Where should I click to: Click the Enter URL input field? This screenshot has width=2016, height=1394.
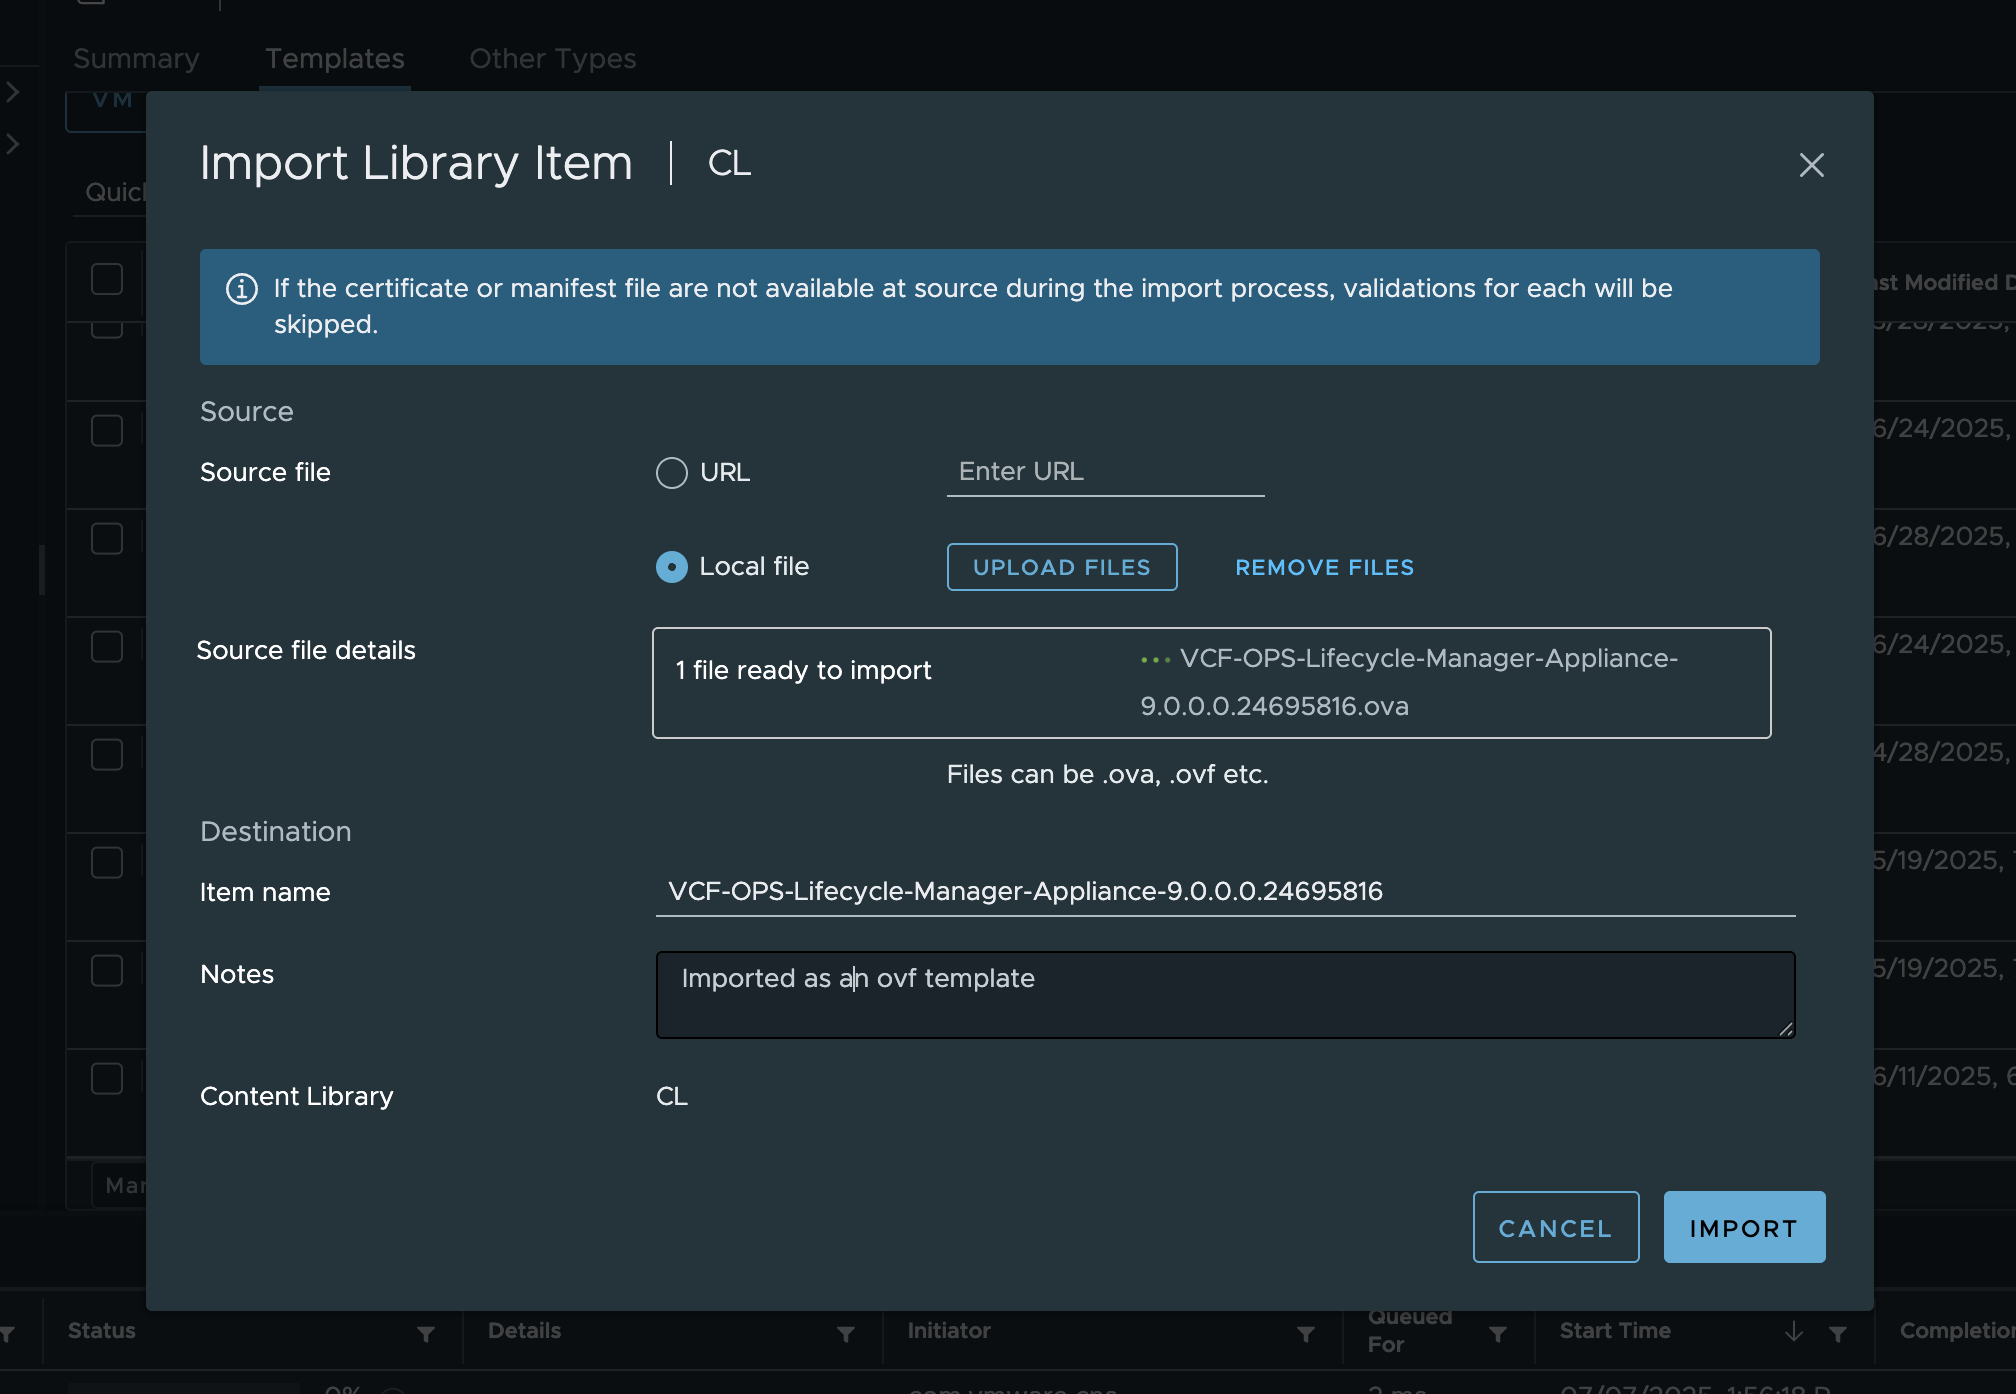click(1104, 472)
